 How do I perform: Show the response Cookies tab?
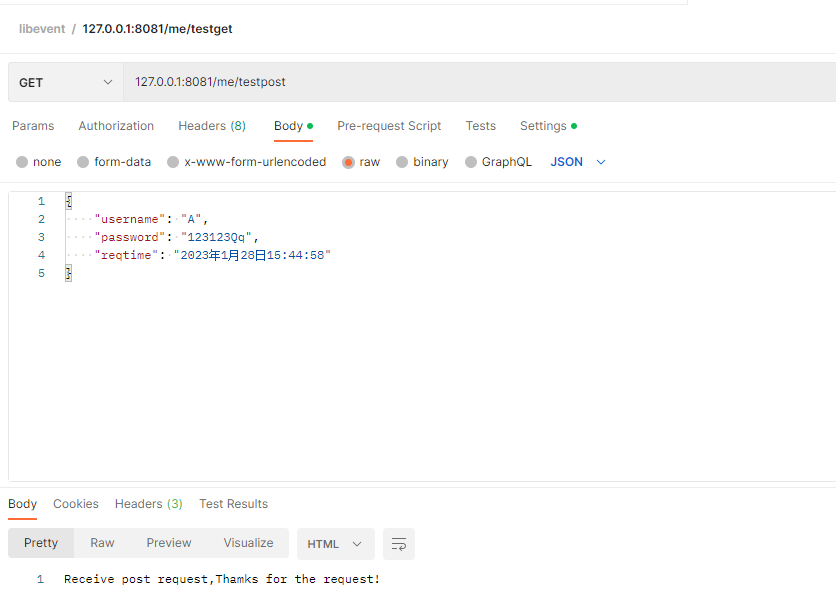point(76,504)
